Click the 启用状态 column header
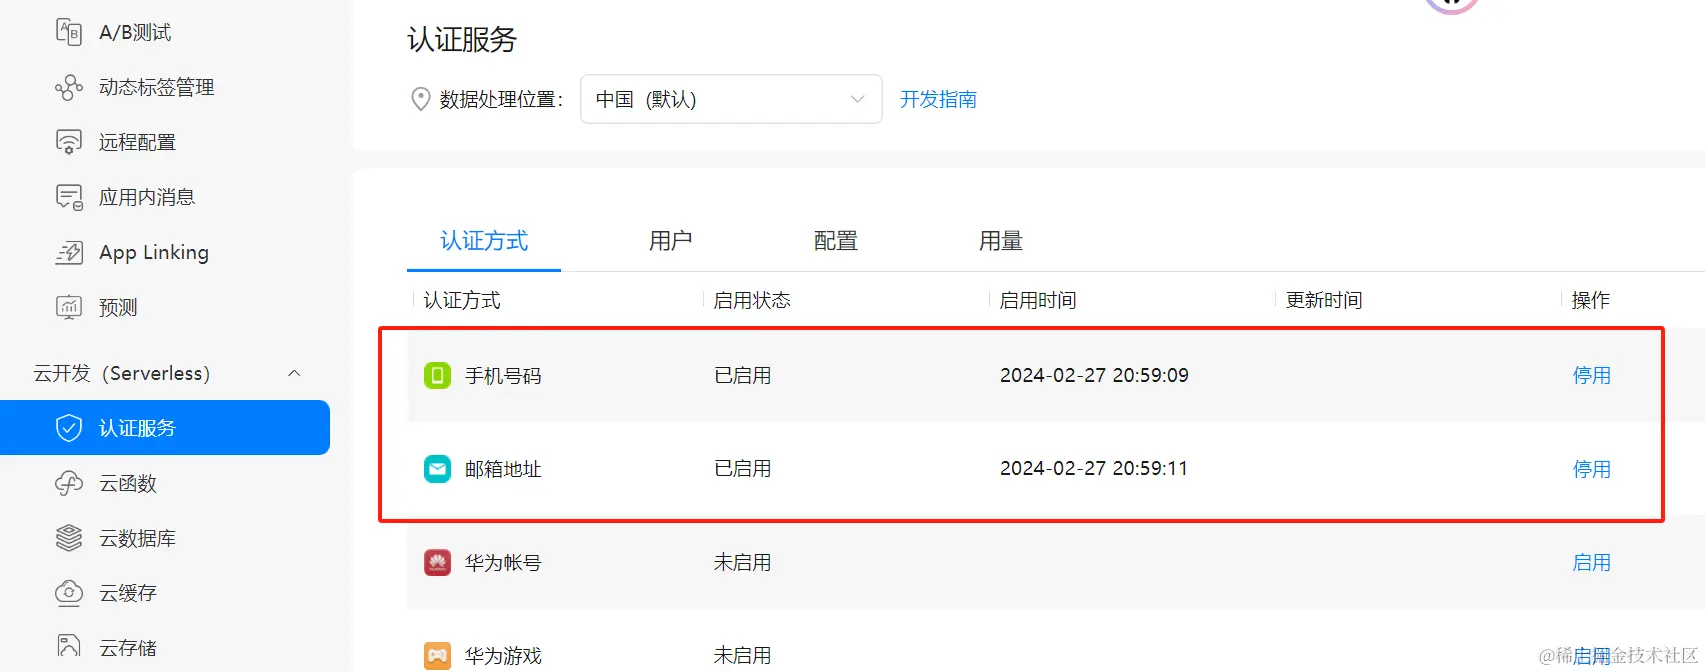This screenshot has width=1705, height=672. tap(752, 300)
